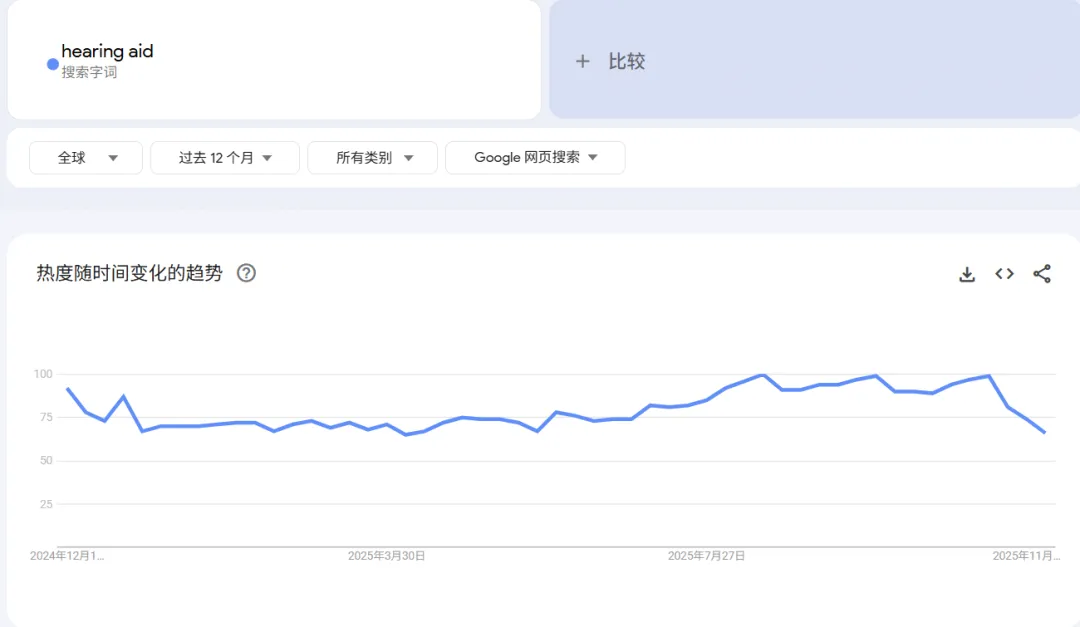The height and width of the screenshot is (627, 1080).
Task: Open the embed code view
Action: [x=1004, y=273]
